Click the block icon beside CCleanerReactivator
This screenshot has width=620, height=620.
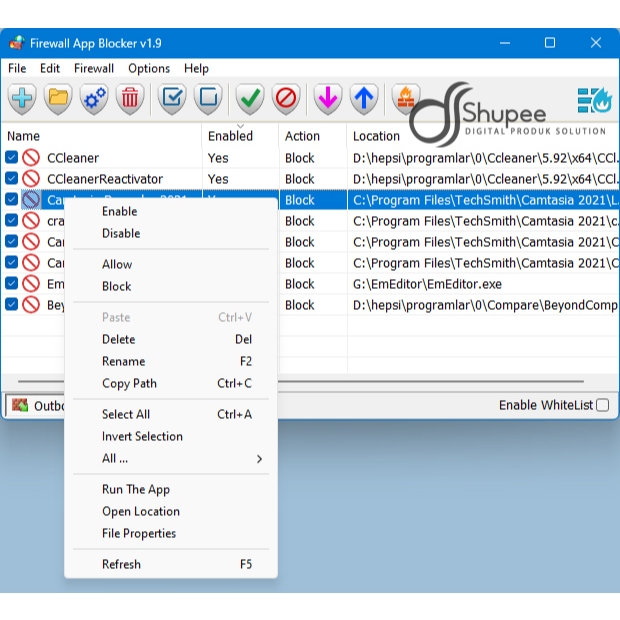[31, 179]
